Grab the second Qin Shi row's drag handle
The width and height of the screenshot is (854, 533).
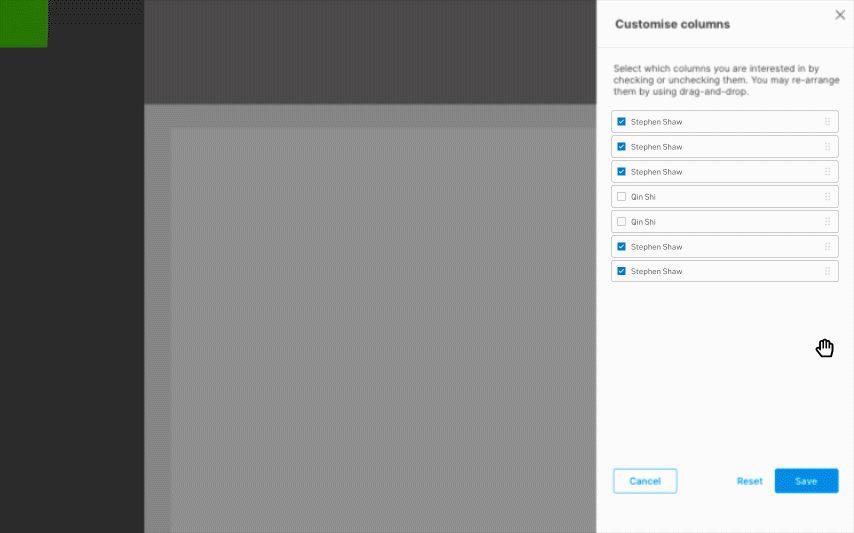tap(827, 222)
